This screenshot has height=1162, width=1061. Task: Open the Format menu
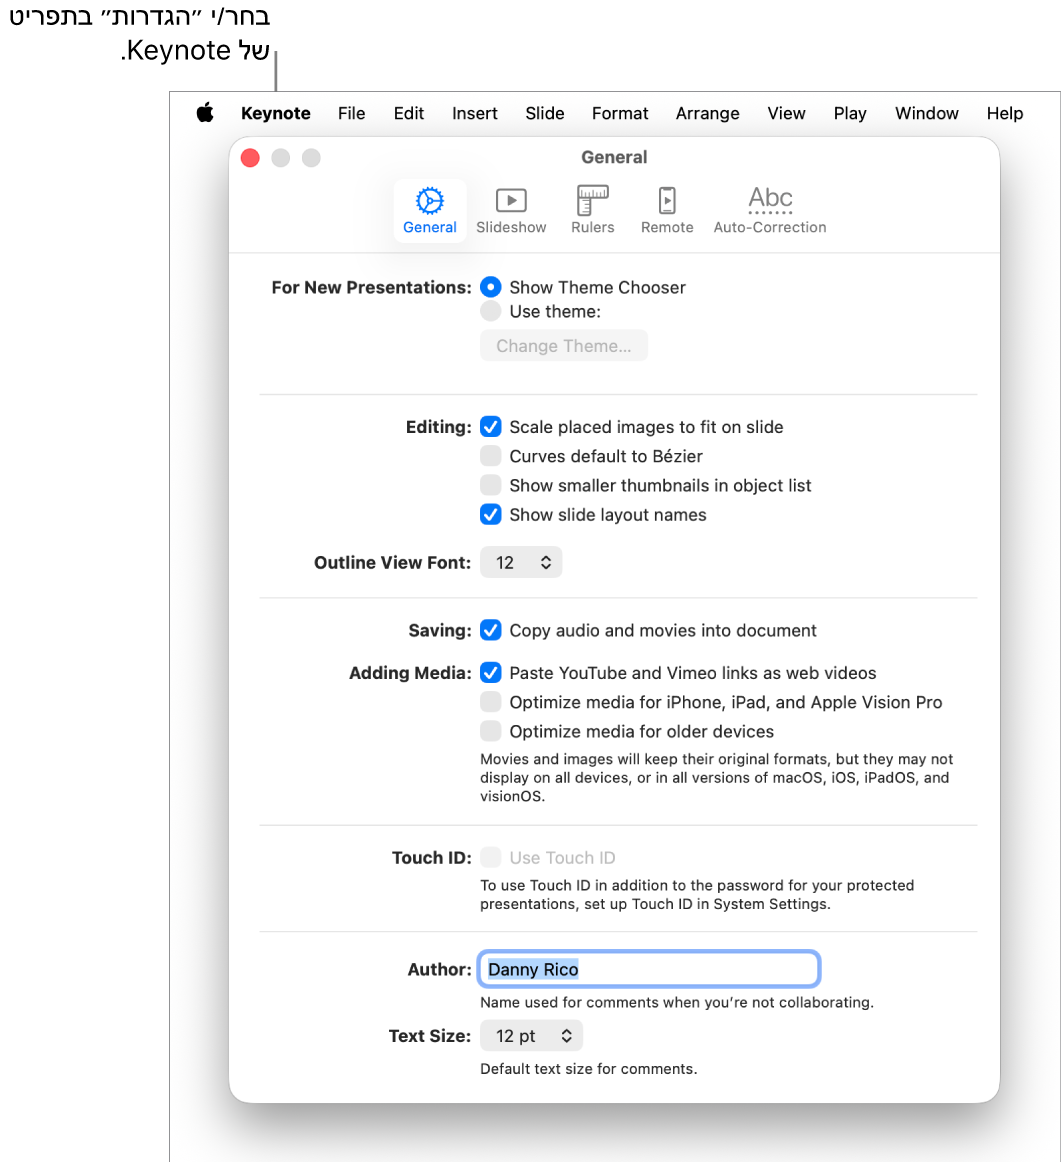(619, 113)
